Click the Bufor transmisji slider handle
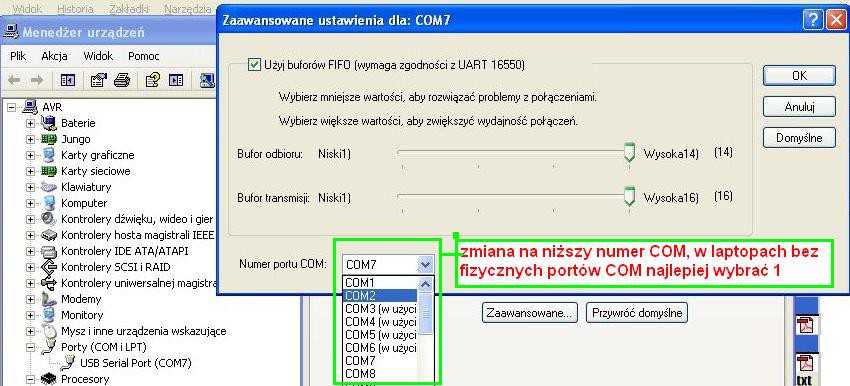Screen dimensions: 850x386 pyautogui.click(x=629, y=196)
